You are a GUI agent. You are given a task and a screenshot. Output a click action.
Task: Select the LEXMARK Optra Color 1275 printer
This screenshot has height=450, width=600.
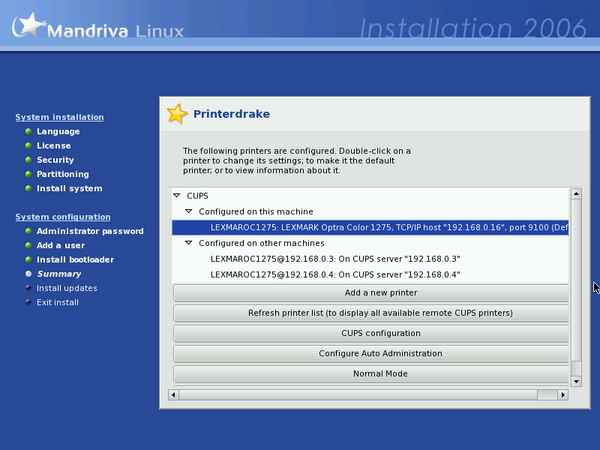[x=370, y=227]
